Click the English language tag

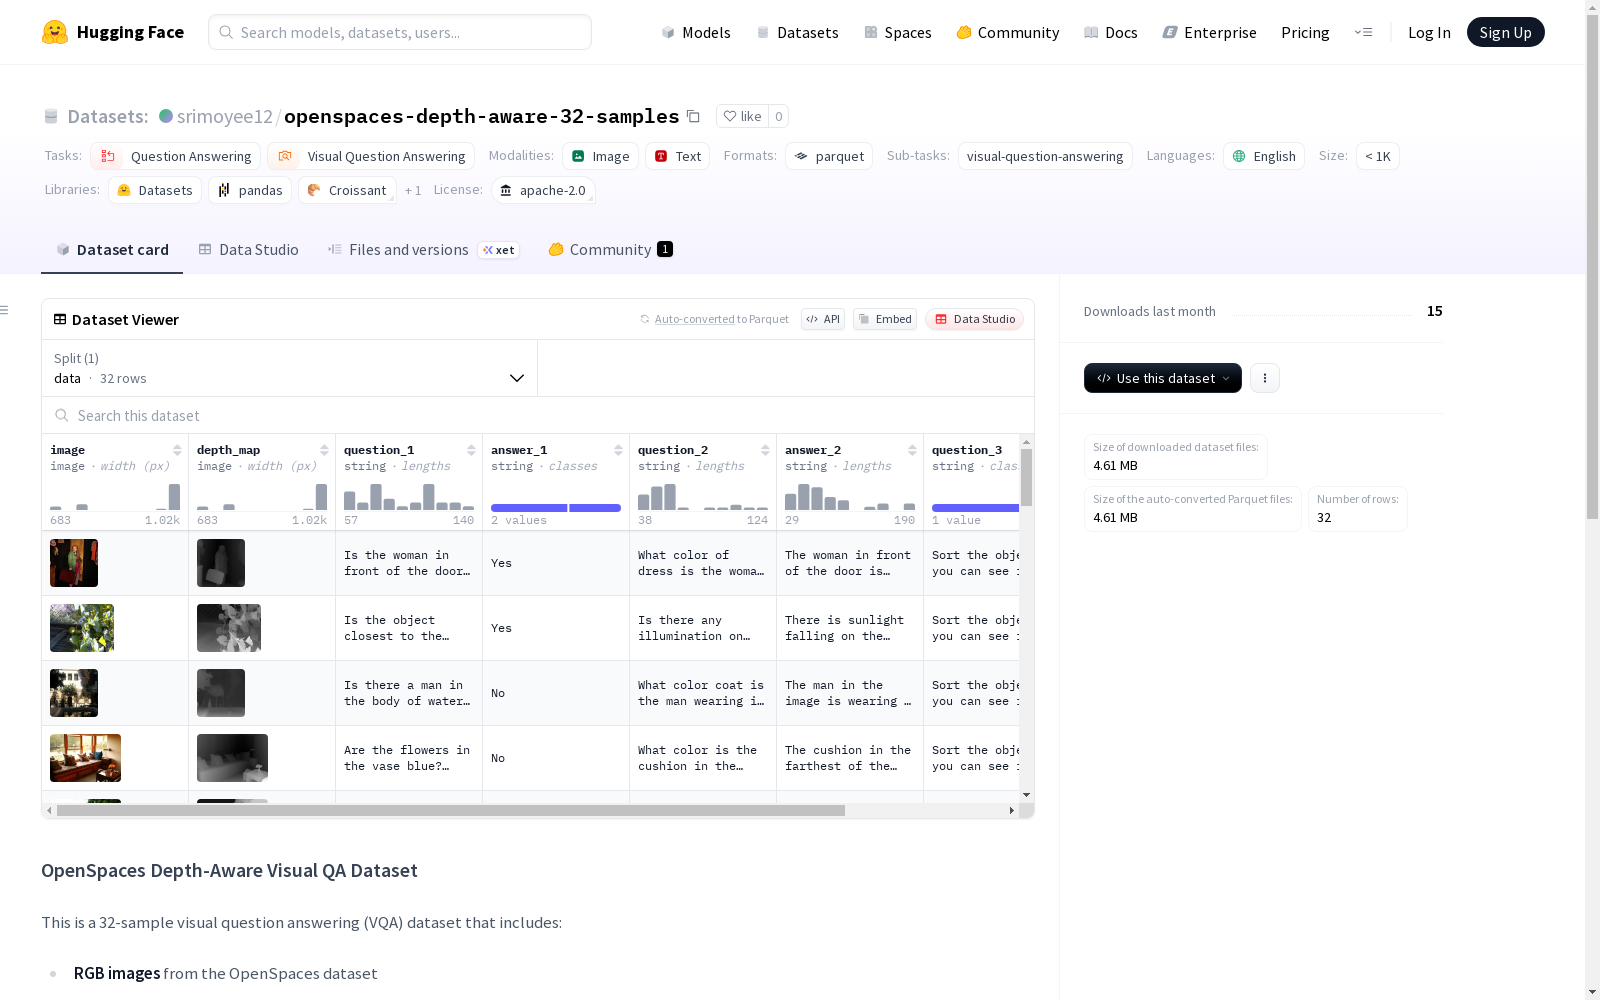pyautogui.click(x=1264, y=156)
